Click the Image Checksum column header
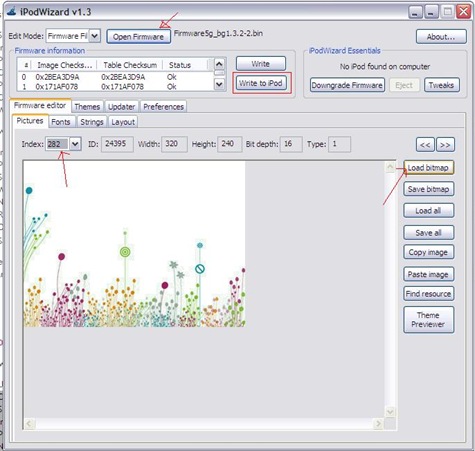Image resolution: width=475 pixels, height=451 pixels. 64,65
